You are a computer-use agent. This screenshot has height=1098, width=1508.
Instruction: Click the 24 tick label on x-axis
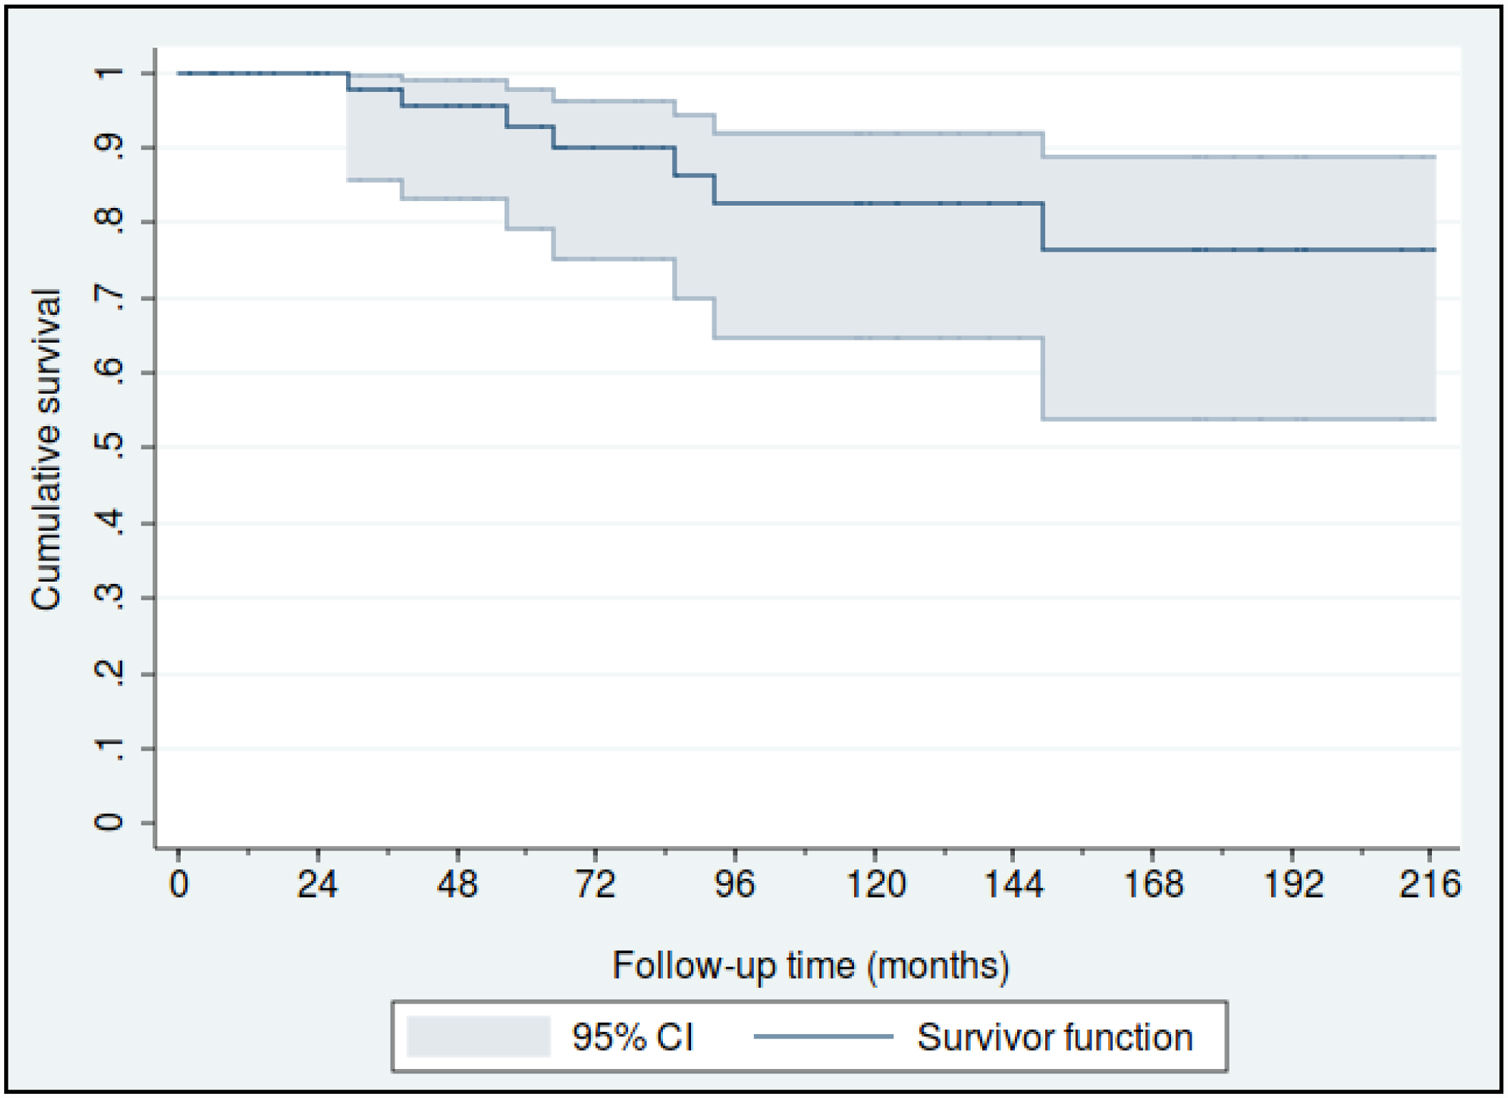tap(318, 884)
